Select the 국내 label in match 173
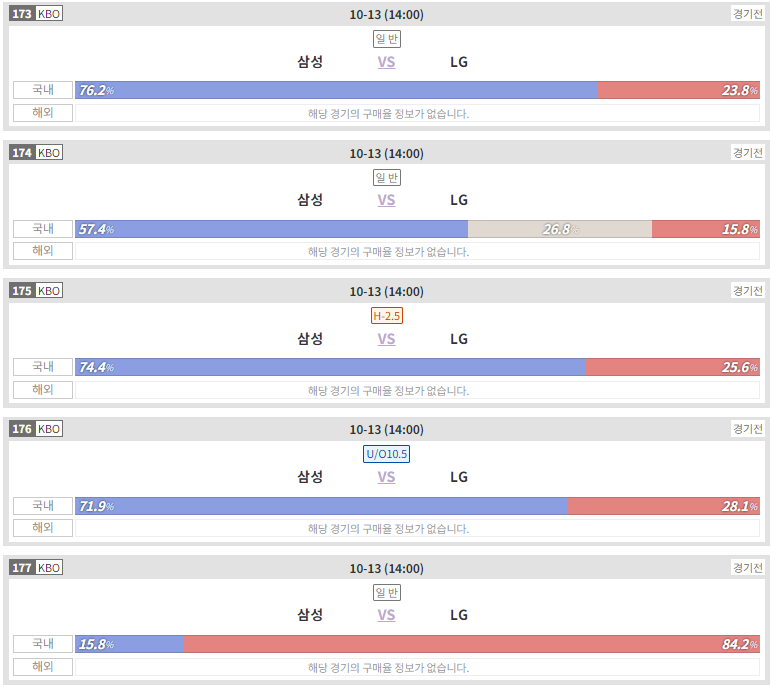The width and height of the screenshot is (771, 685). pos(43,90)
